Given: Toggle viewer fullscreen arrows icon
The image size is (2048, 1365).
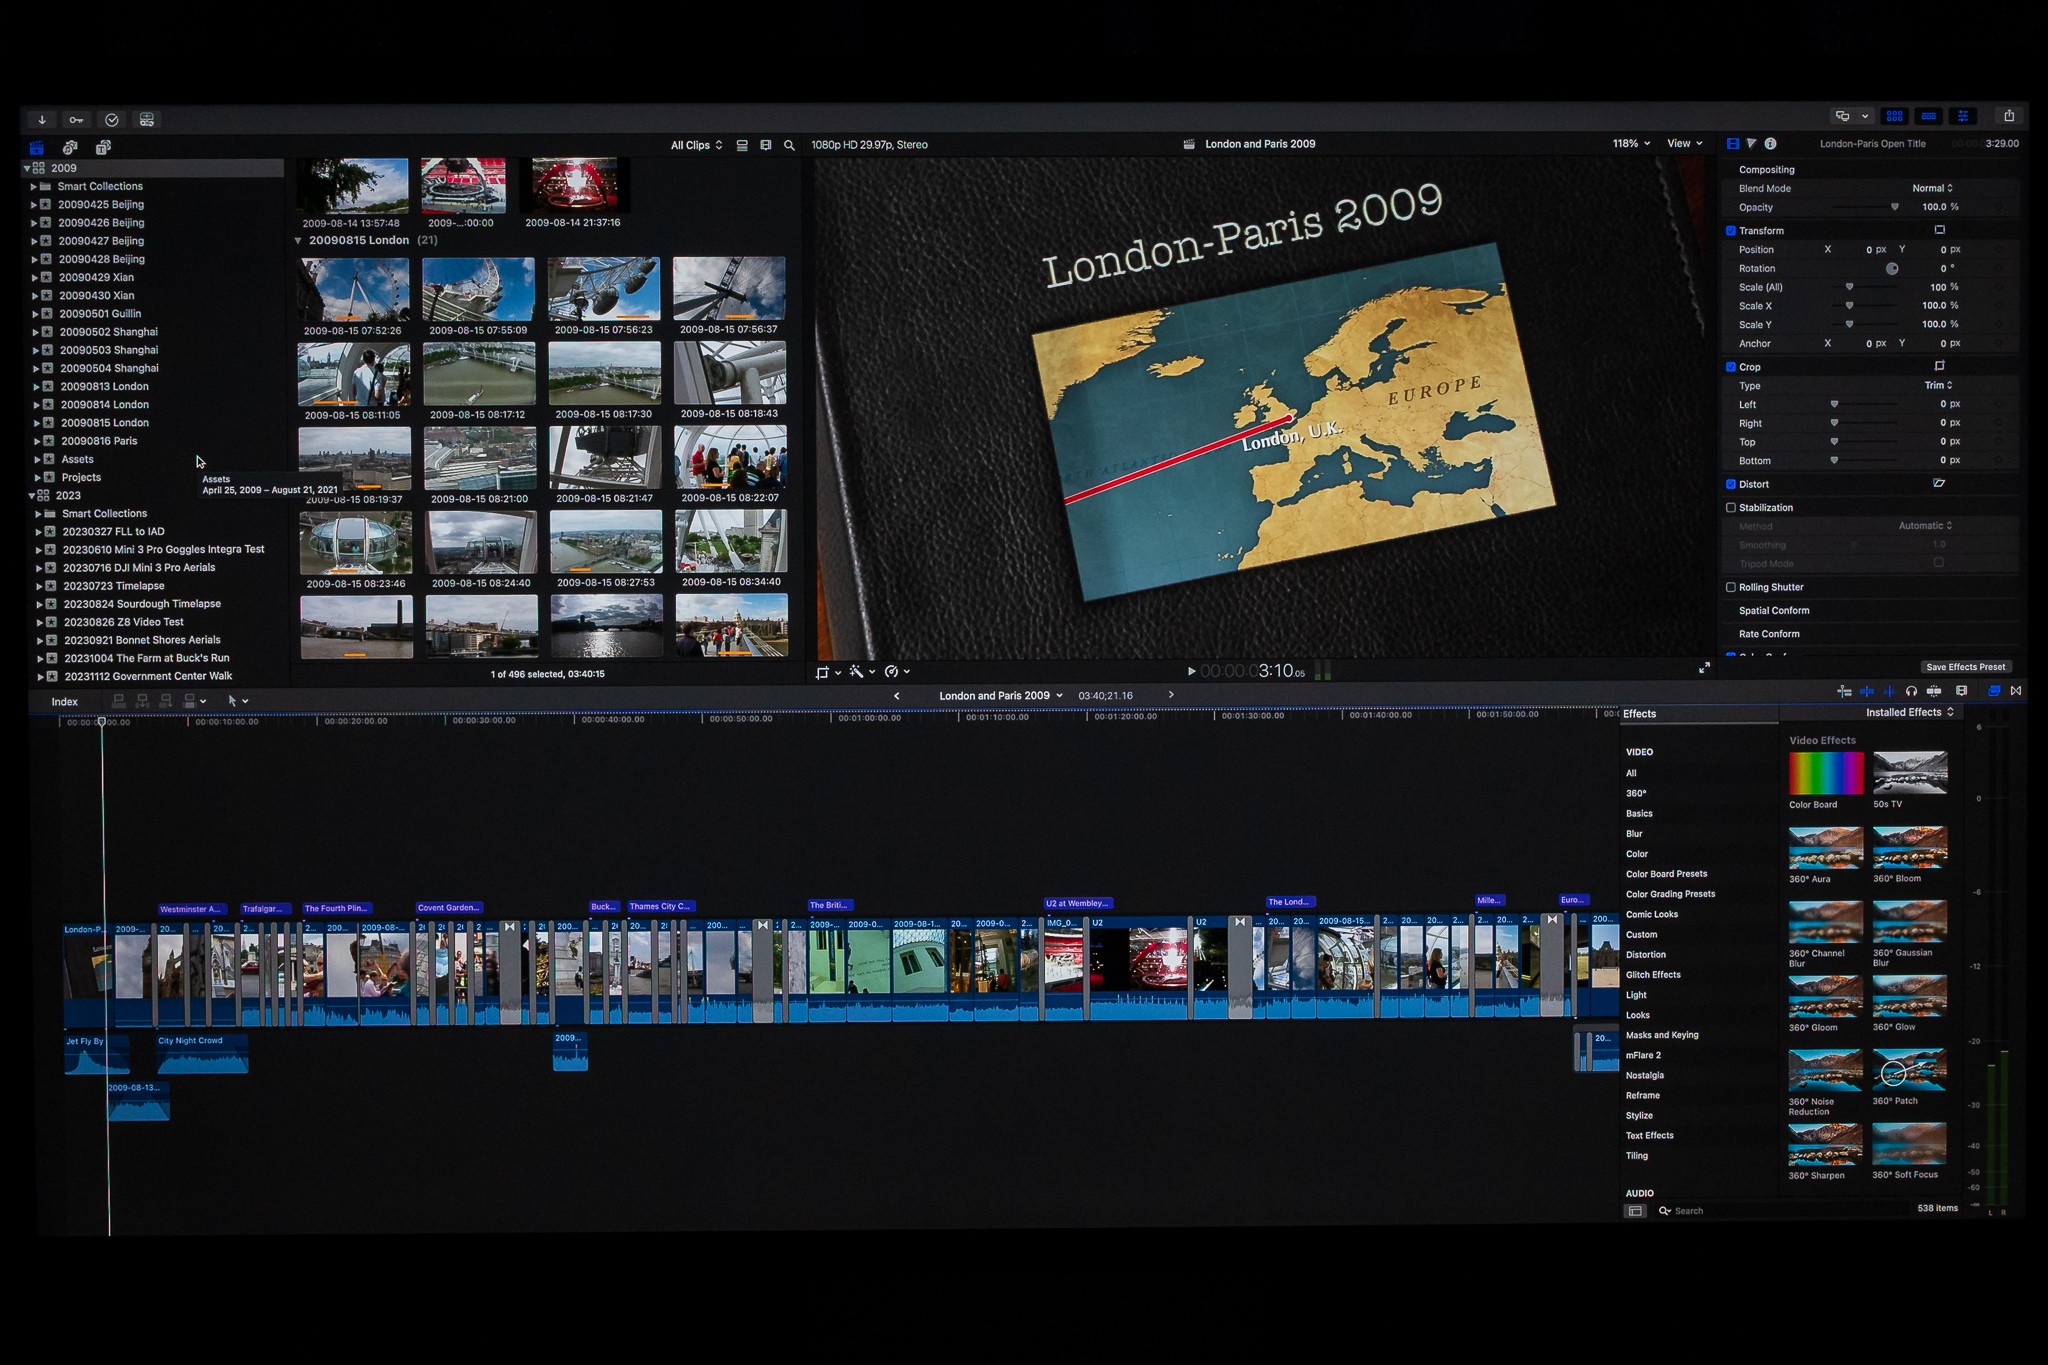Looking at the screenshot, I should tap(1704, 668).
